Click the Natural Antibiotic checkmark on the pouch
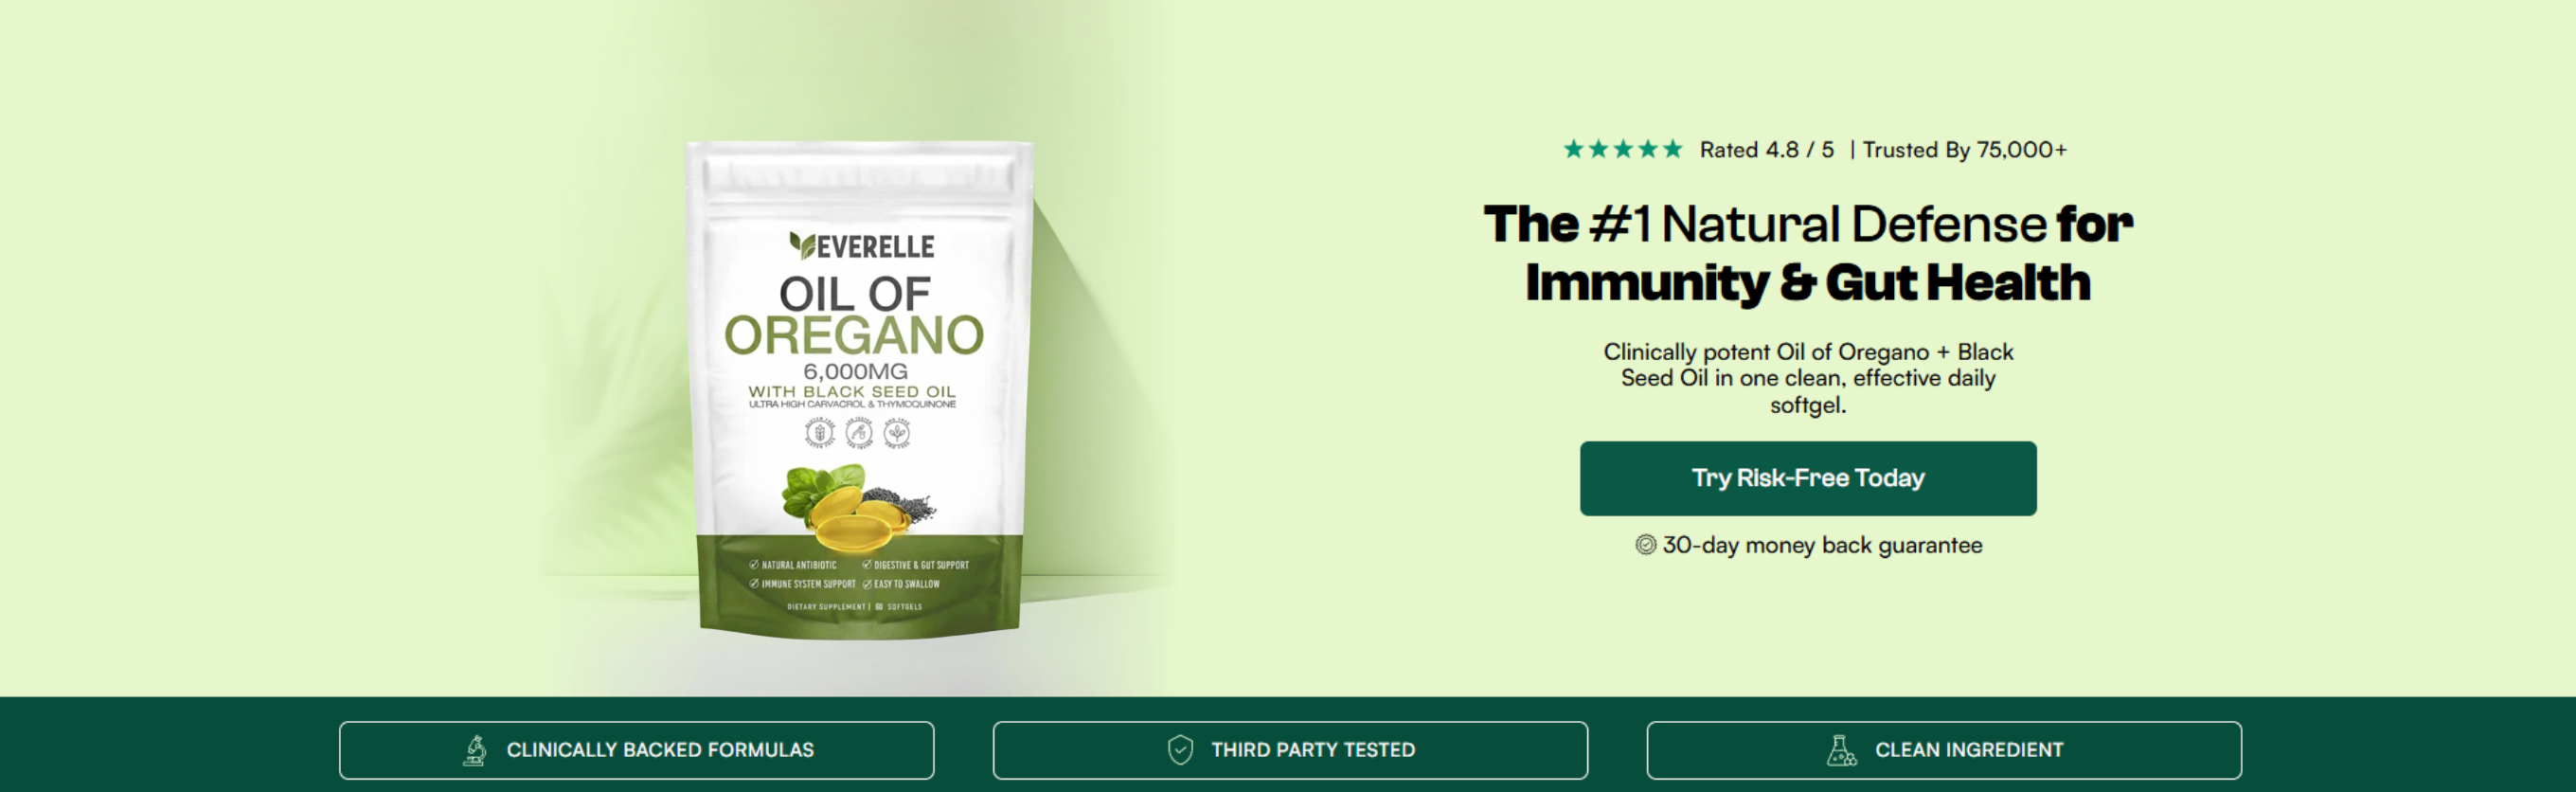Viewport: 2576px width, 792px height. 754,565
